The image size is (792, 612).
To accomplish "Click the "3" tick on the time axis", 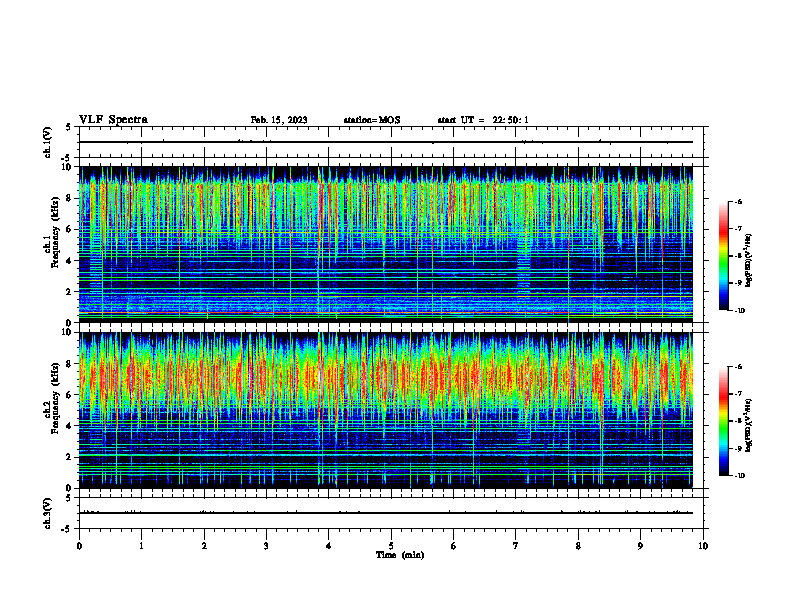I will 266,546.
